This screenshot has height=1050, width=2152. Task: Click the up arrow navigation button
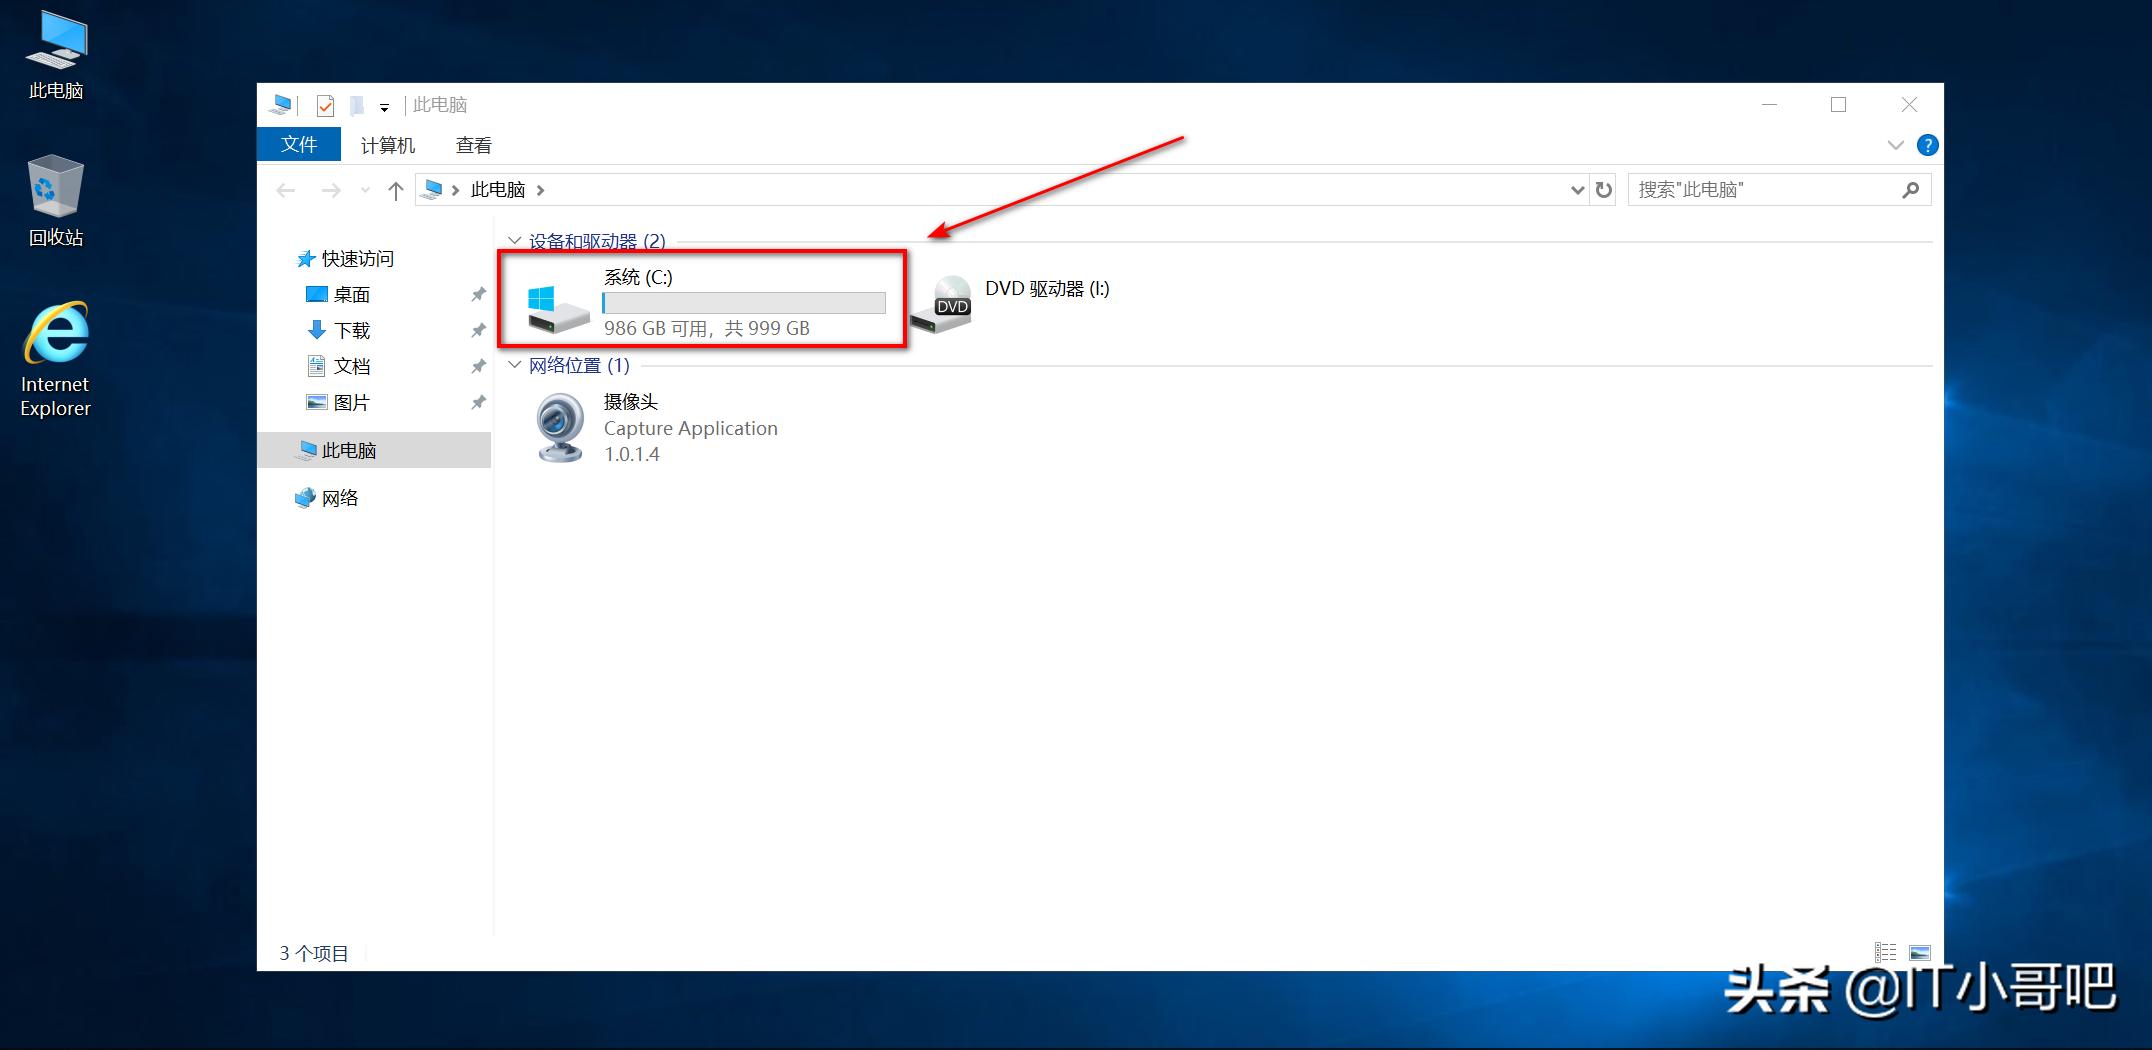coord(394,189)
